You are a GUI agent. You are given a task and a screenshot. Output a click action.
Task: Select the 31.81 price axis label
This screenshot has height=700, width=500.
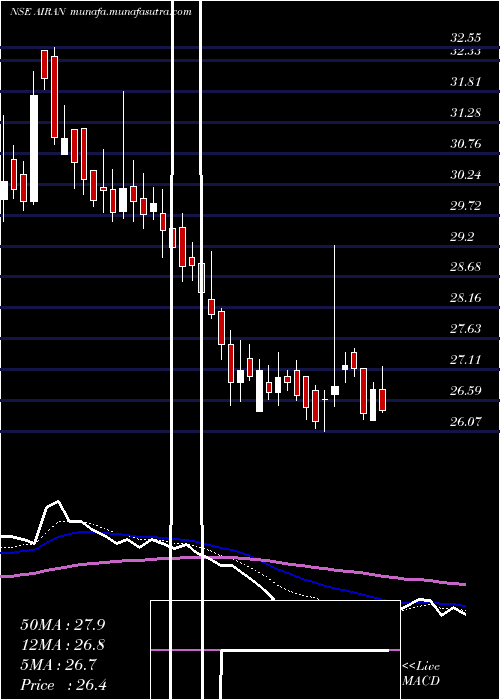pyautogui.click(x=465, y=82)
